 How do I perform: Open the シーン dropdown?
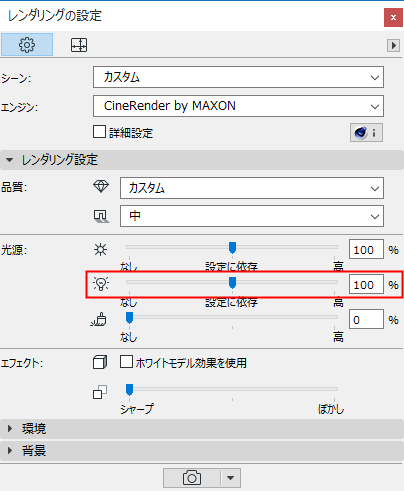238,77
